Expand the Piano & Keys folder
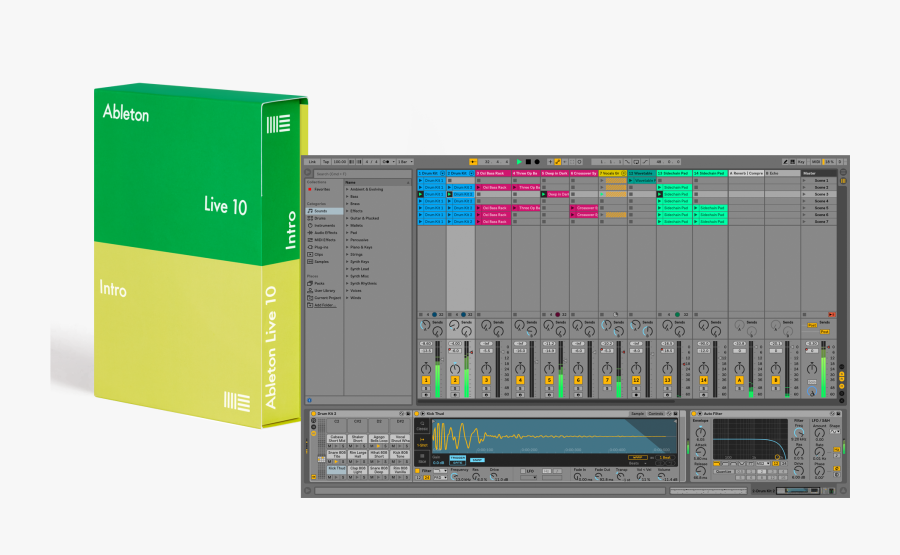 347,247
